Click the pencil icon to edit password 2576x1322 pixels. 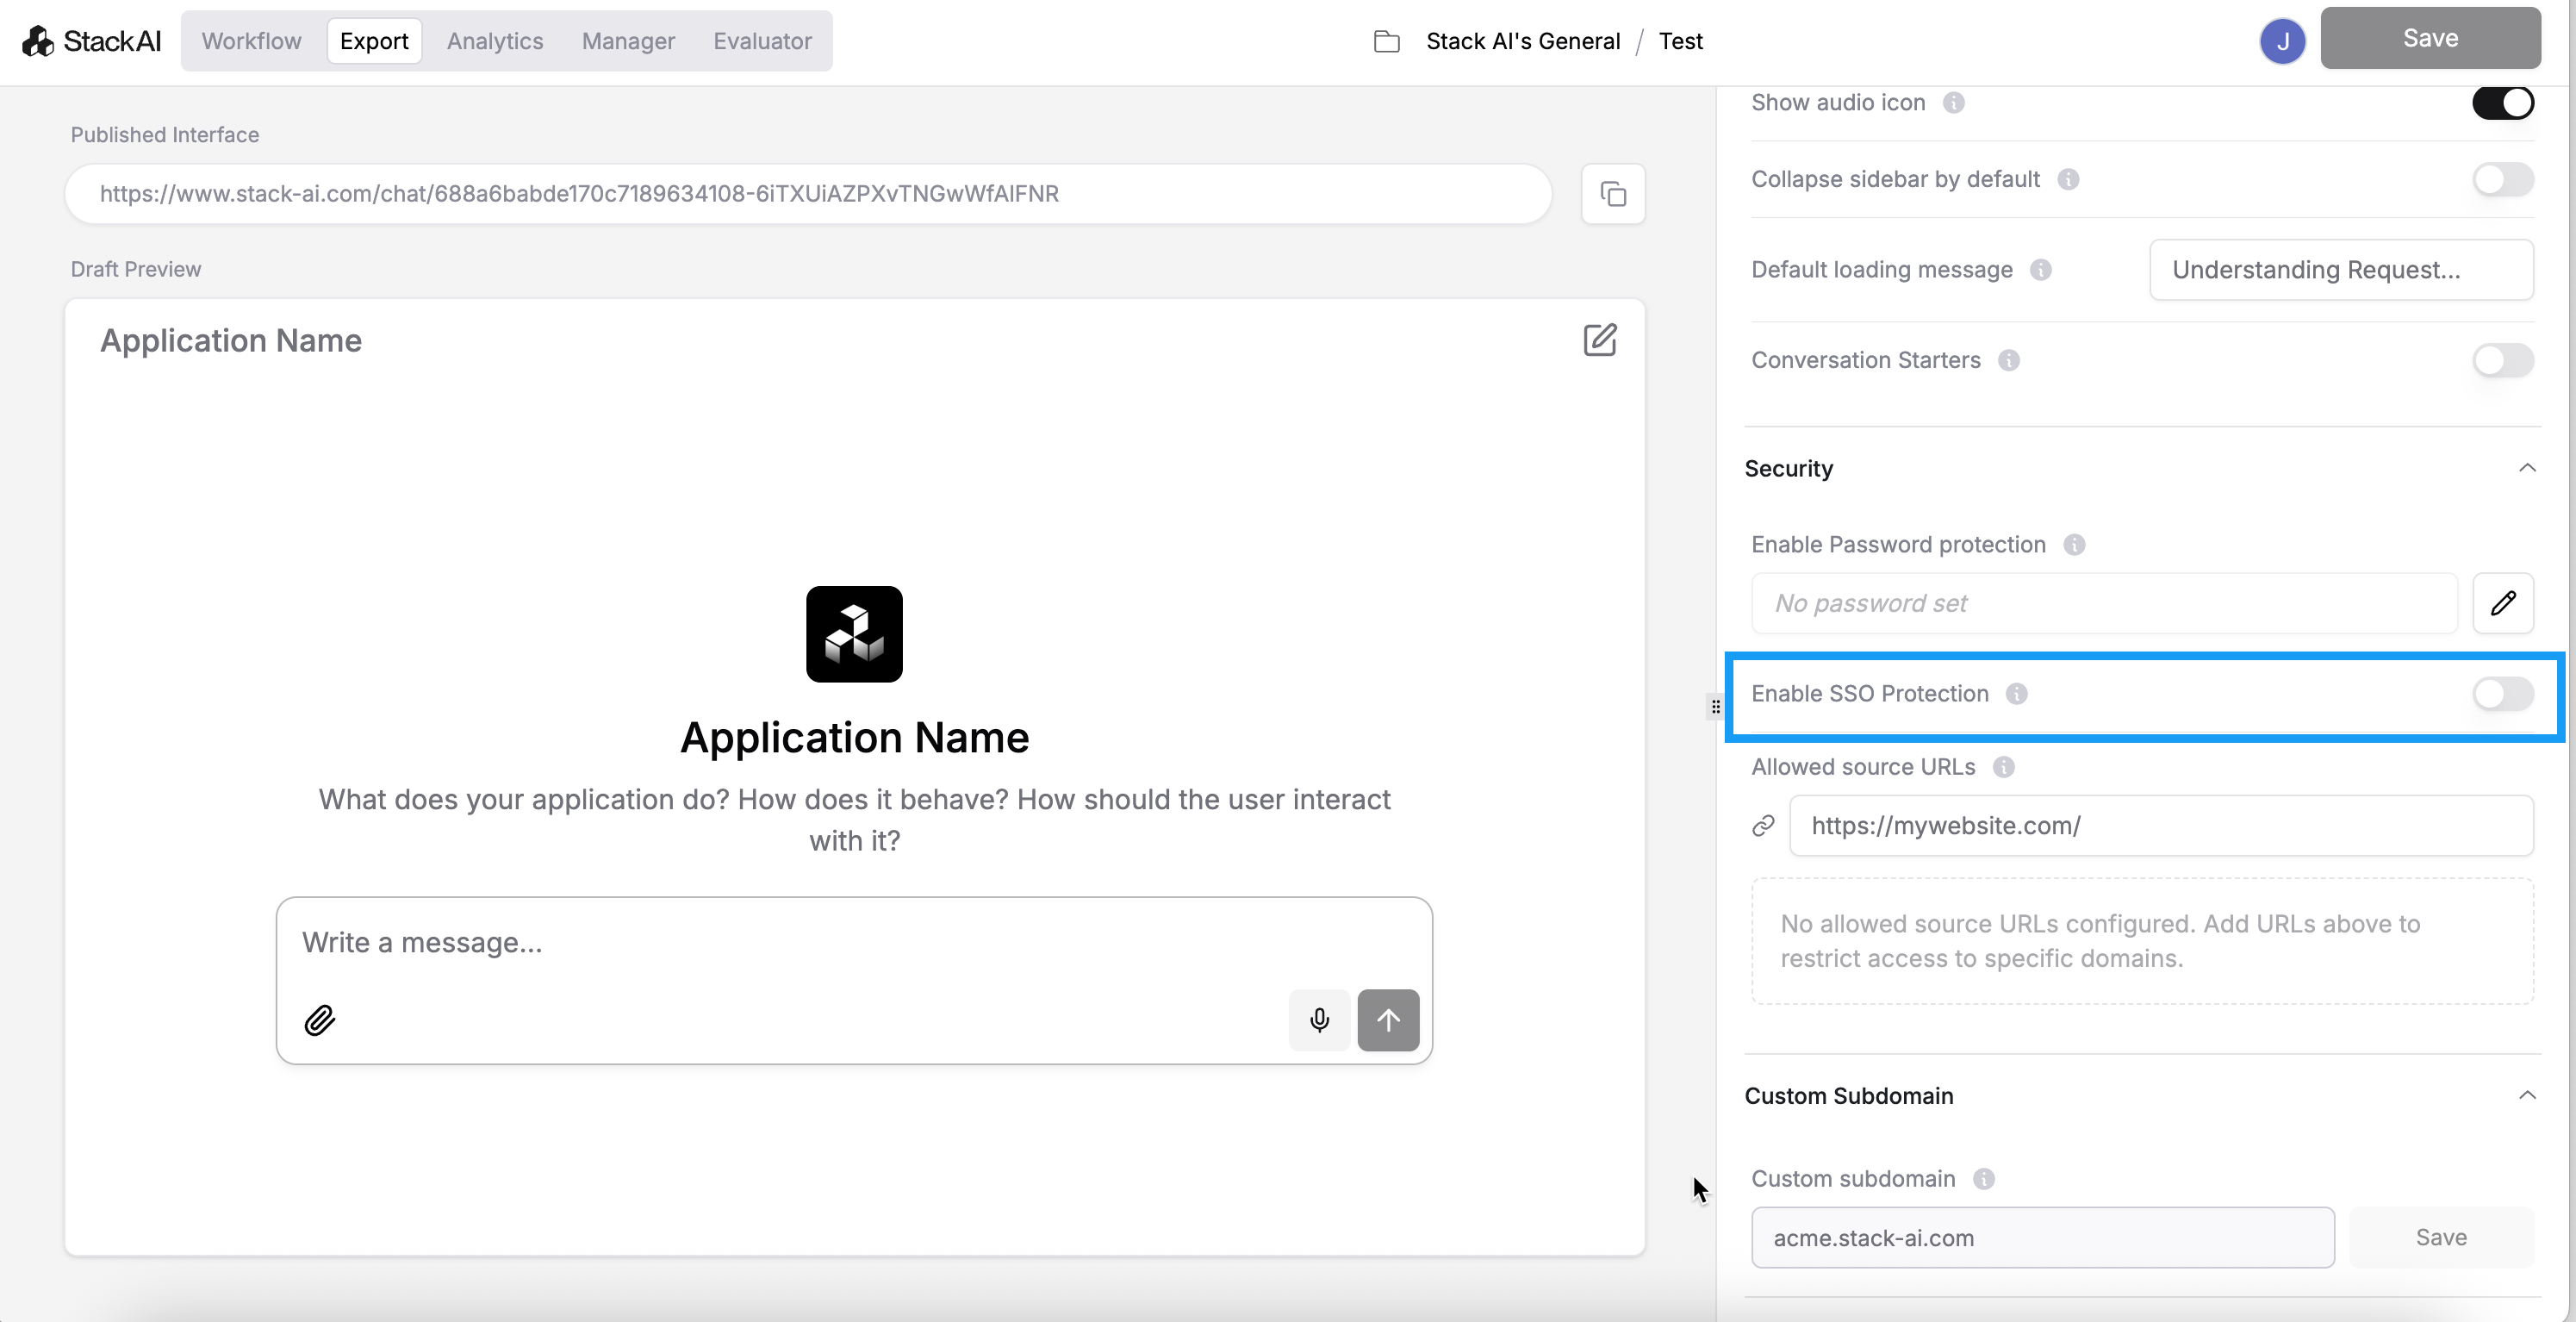click(x=2502, y=603)
